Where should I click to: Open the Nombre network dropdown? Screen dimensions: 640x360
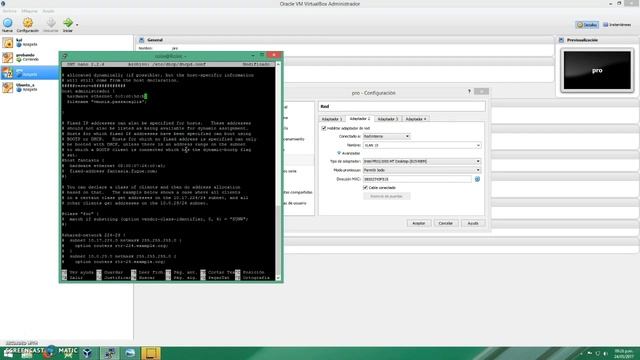422,145
